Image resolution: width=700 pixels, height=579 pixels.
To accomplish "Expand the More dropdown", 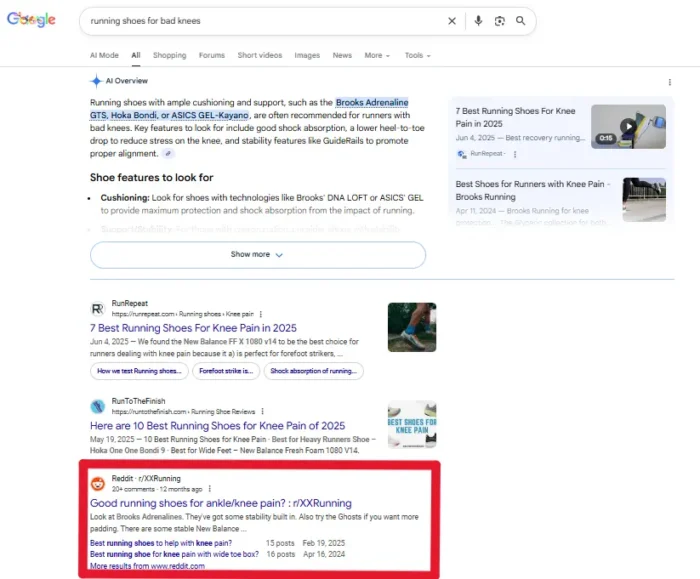I will pyautogui.click(x=377, y=55).
